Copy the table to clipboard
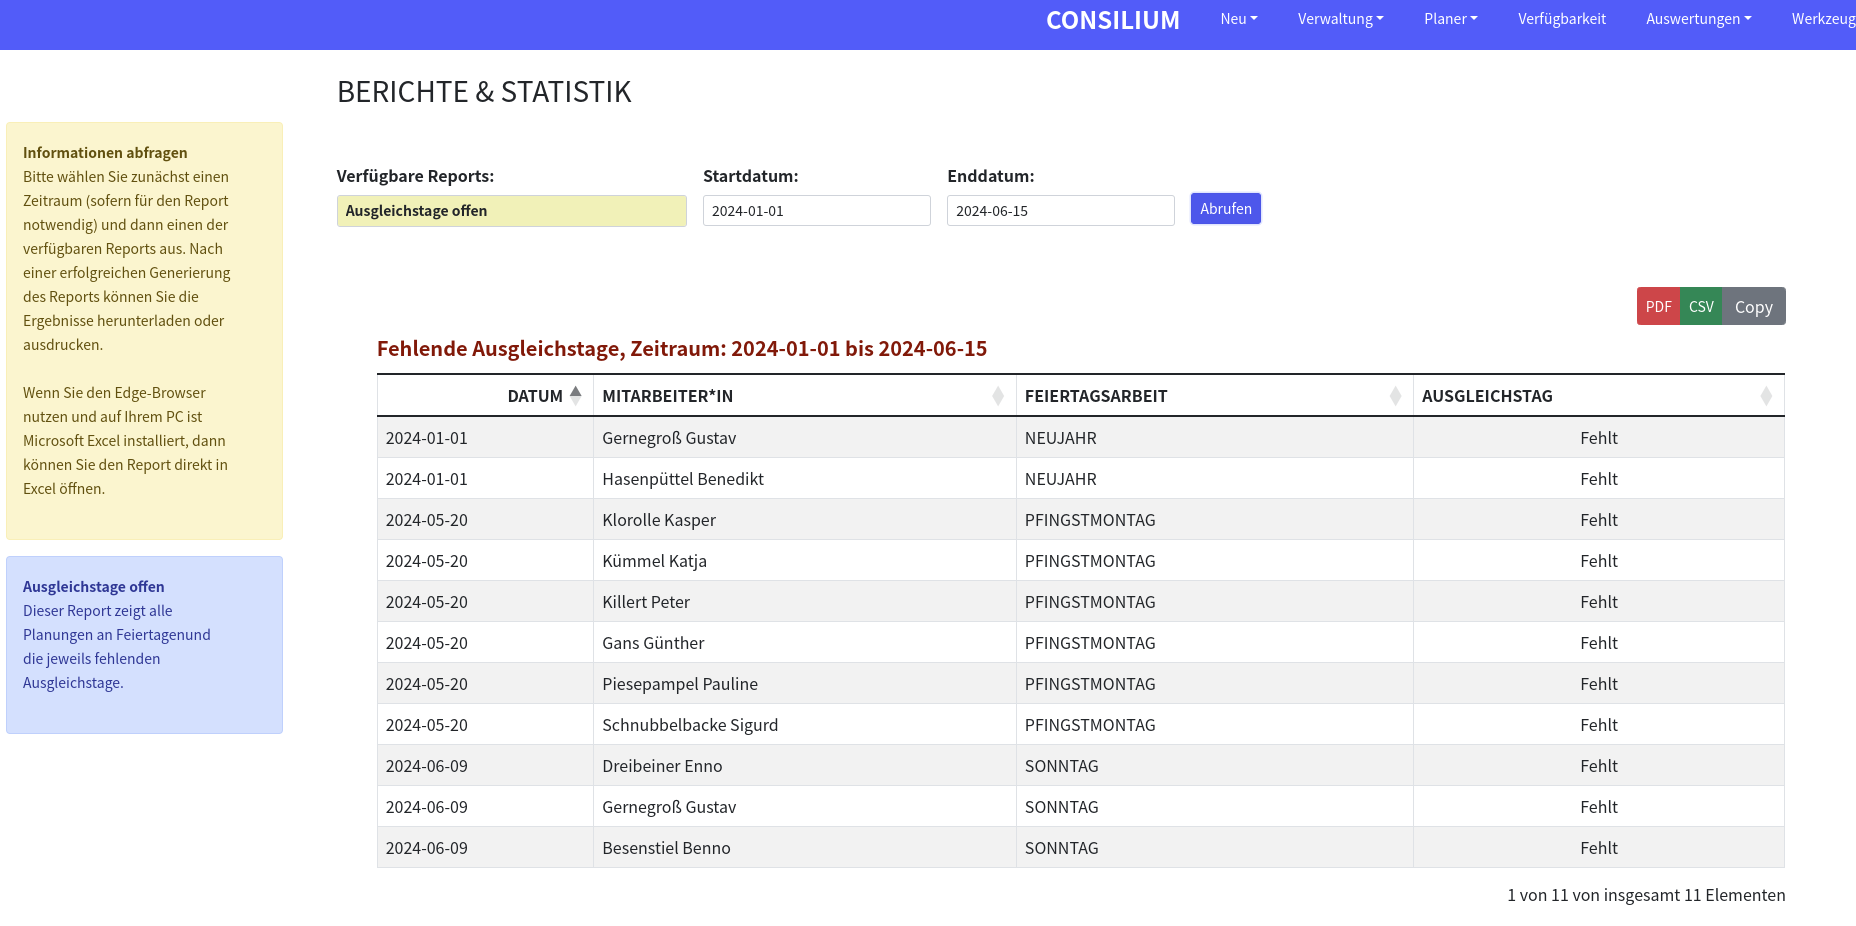Image resolution: width=1856 pixels, height=926 pixels. (1754, 307)
